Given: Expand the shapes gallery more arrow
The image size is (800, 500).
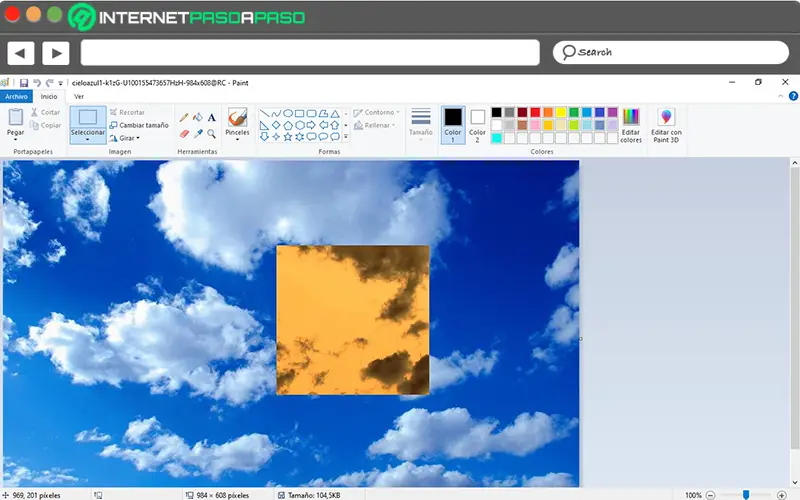Looking at the screenshot, I should click(x=346, y=136).
